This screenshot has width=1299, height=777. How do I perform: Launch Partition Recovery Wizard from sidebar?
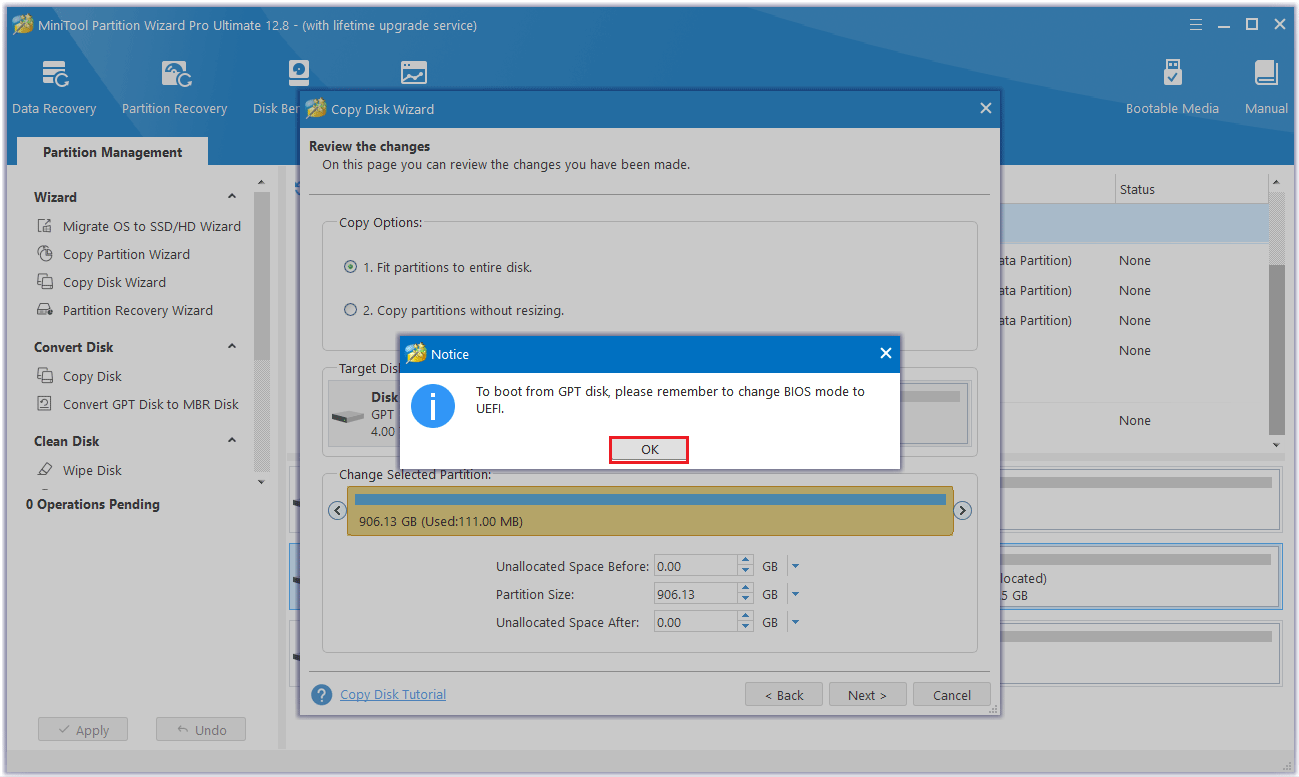(x=138, y=310)
